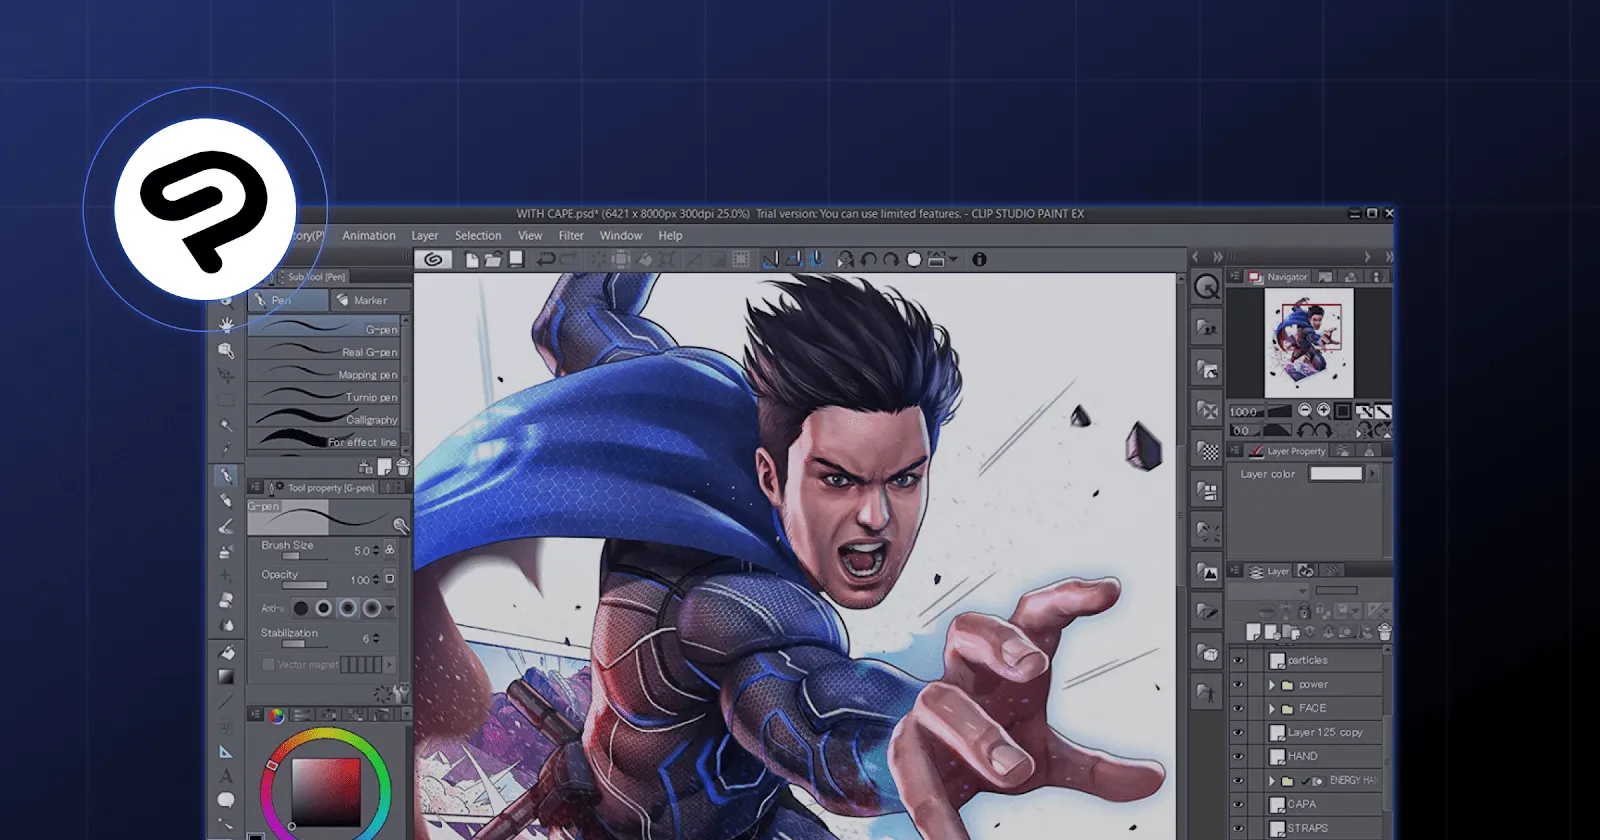Image resolution: width=1600 pixels, height=840 pixels.
Task: Open anti-aliasing dropdown arrow
Action: click(x=390, y=608)
